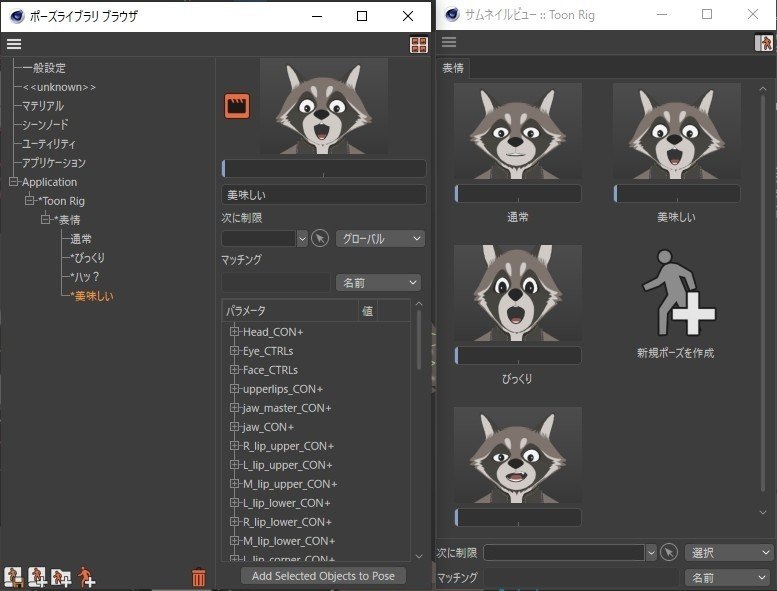This screenshot has height=591, width=777.
Task: Click the Cinema 4D logo in Pose Browser title
Action: (x=17, y=16)
